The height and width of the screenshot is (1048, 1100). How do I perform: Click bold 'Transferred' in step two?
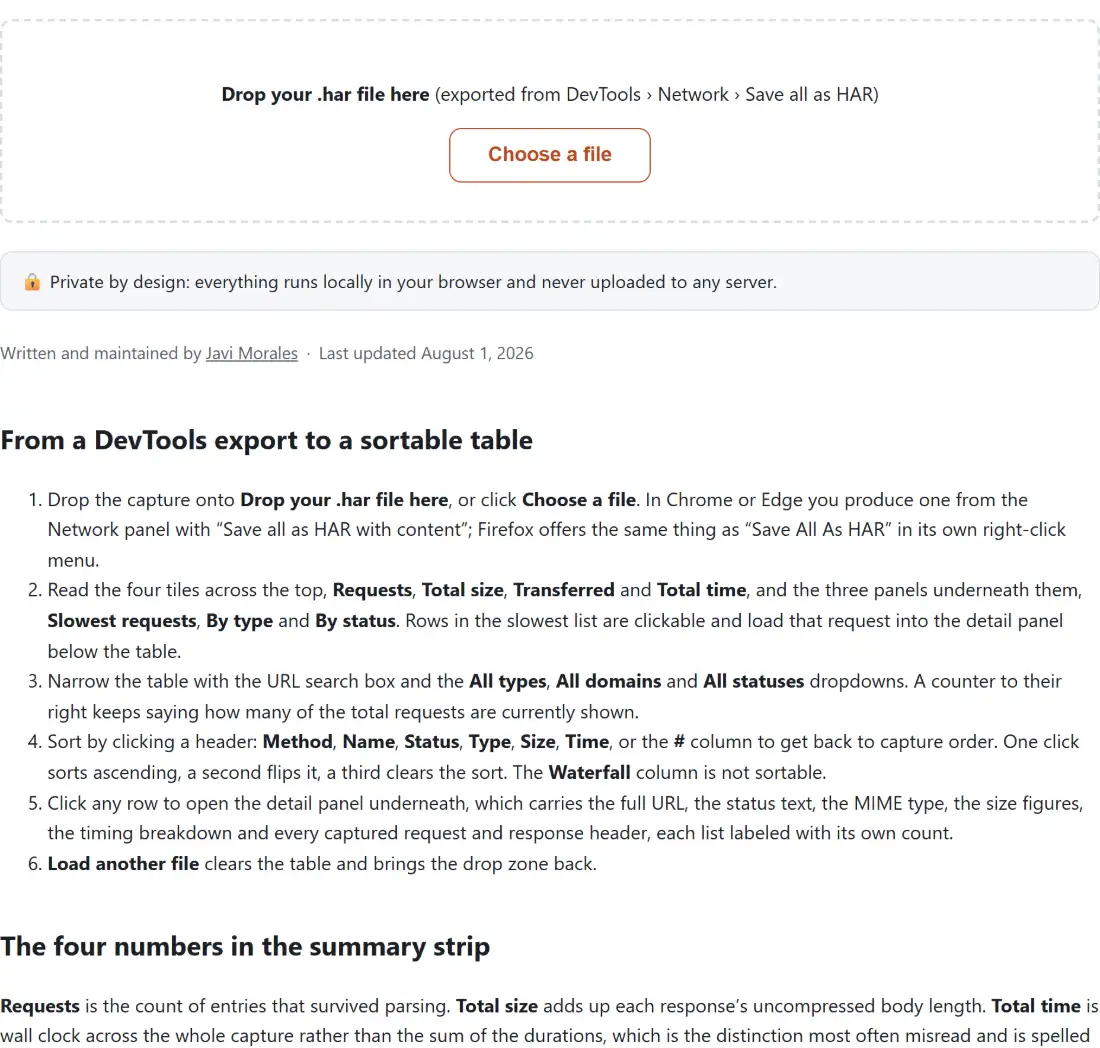click(563, 591)
